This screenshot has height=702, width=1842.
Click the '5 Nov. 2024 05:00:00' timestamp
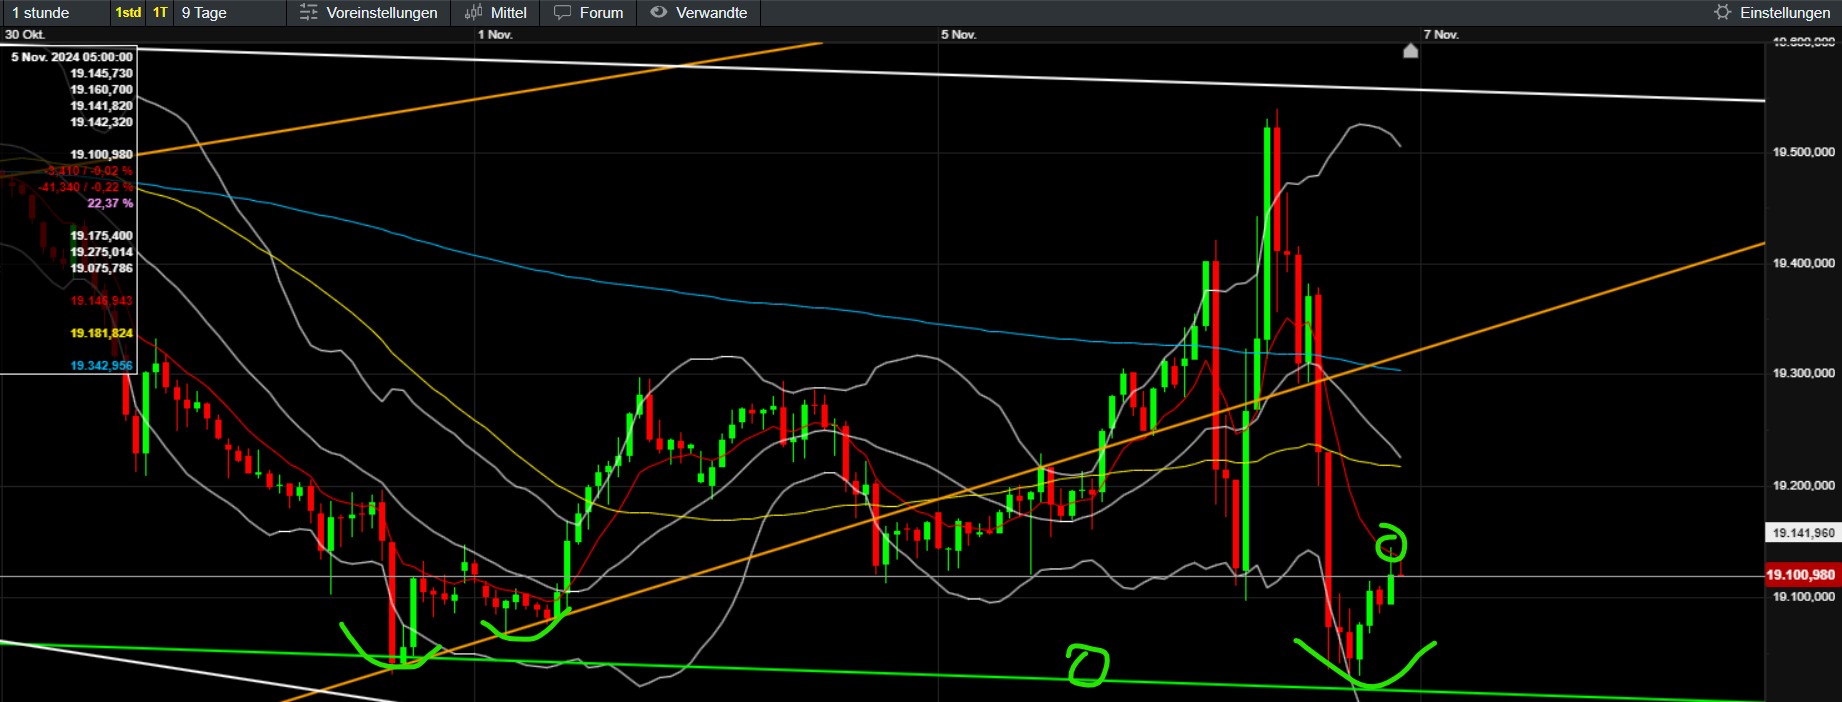[x=72, y=57]
